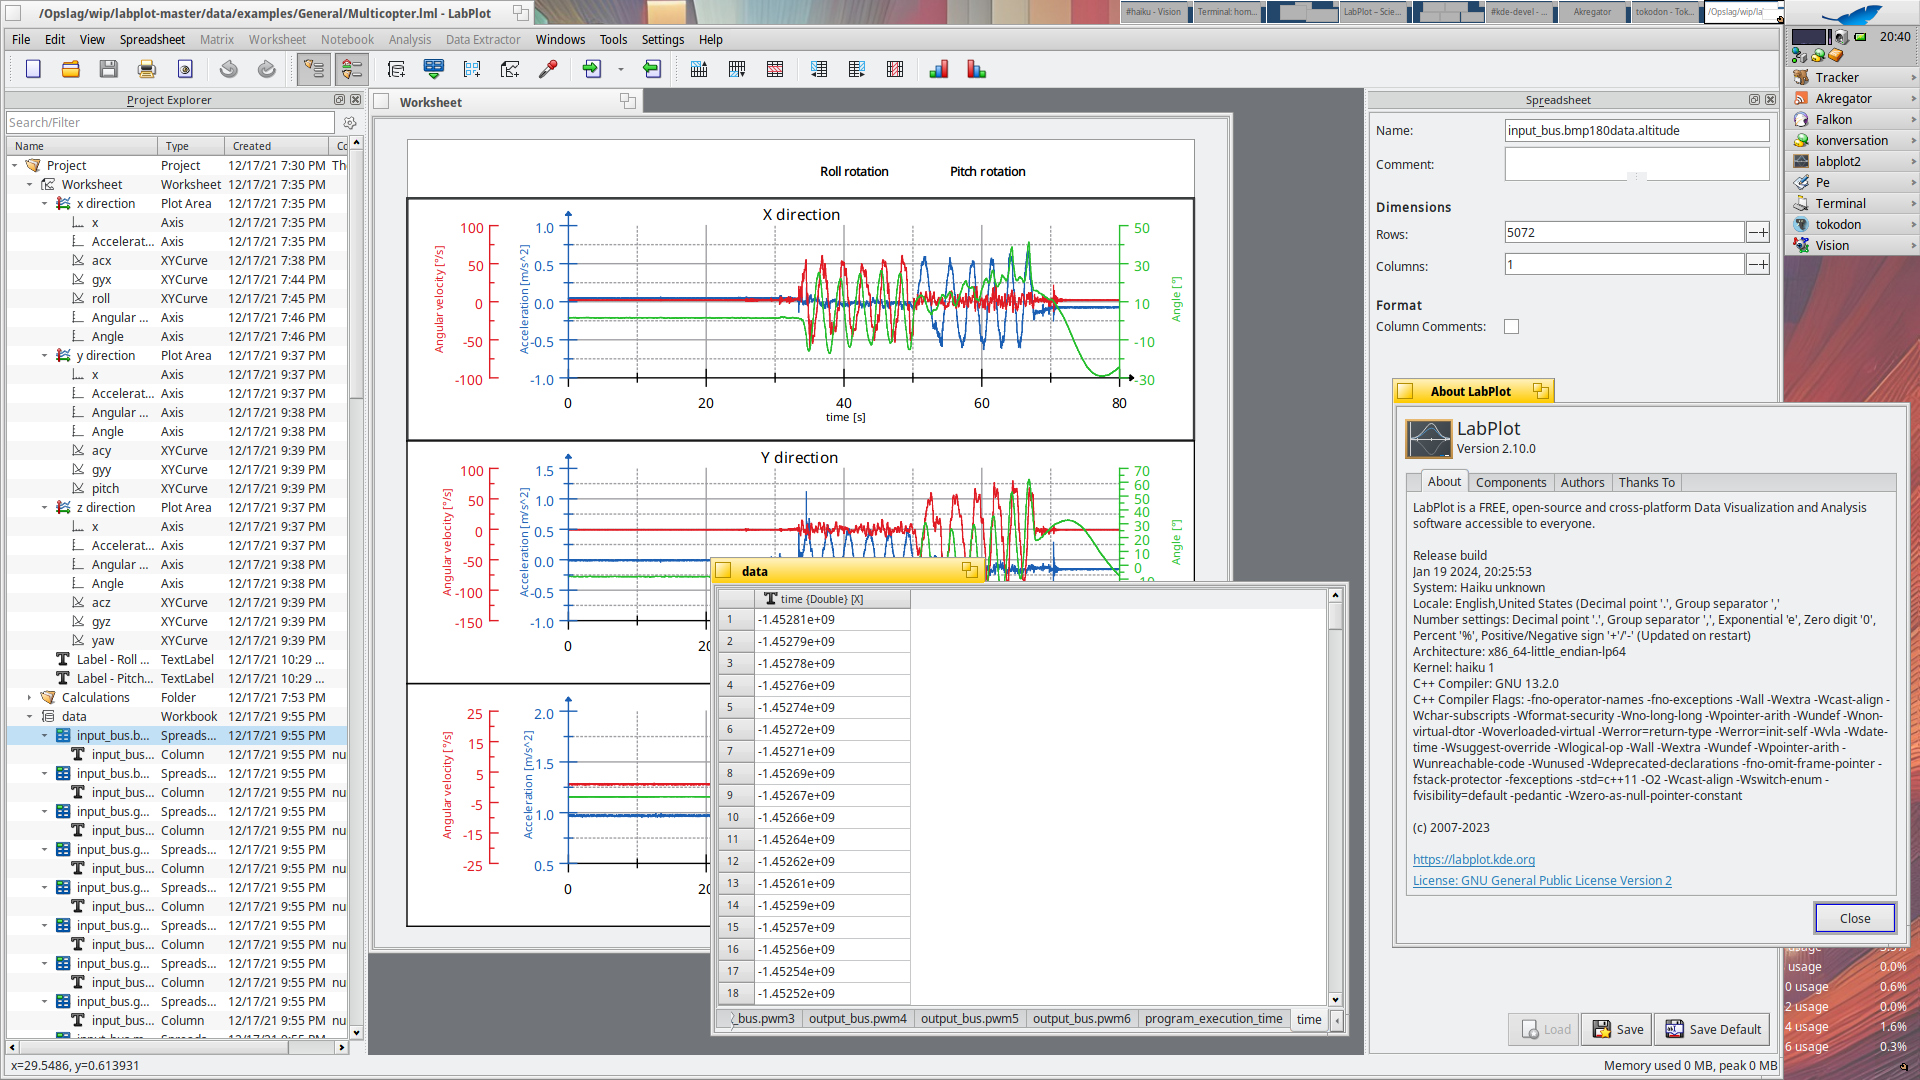Click the blue screen icon with green arrow
This screenshot has width=1920, height=1080.
[x=434, y=69]
